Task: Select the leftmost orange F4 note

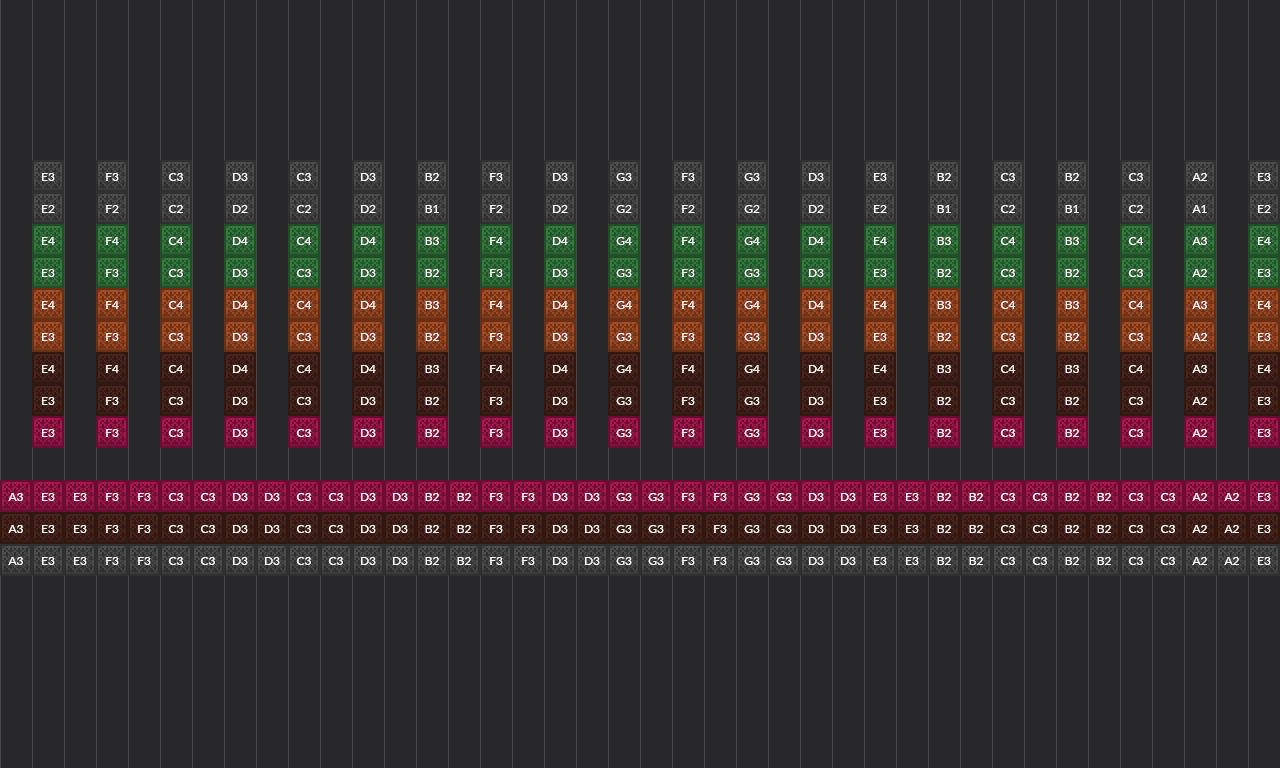Action: click(x=112, y=305)
